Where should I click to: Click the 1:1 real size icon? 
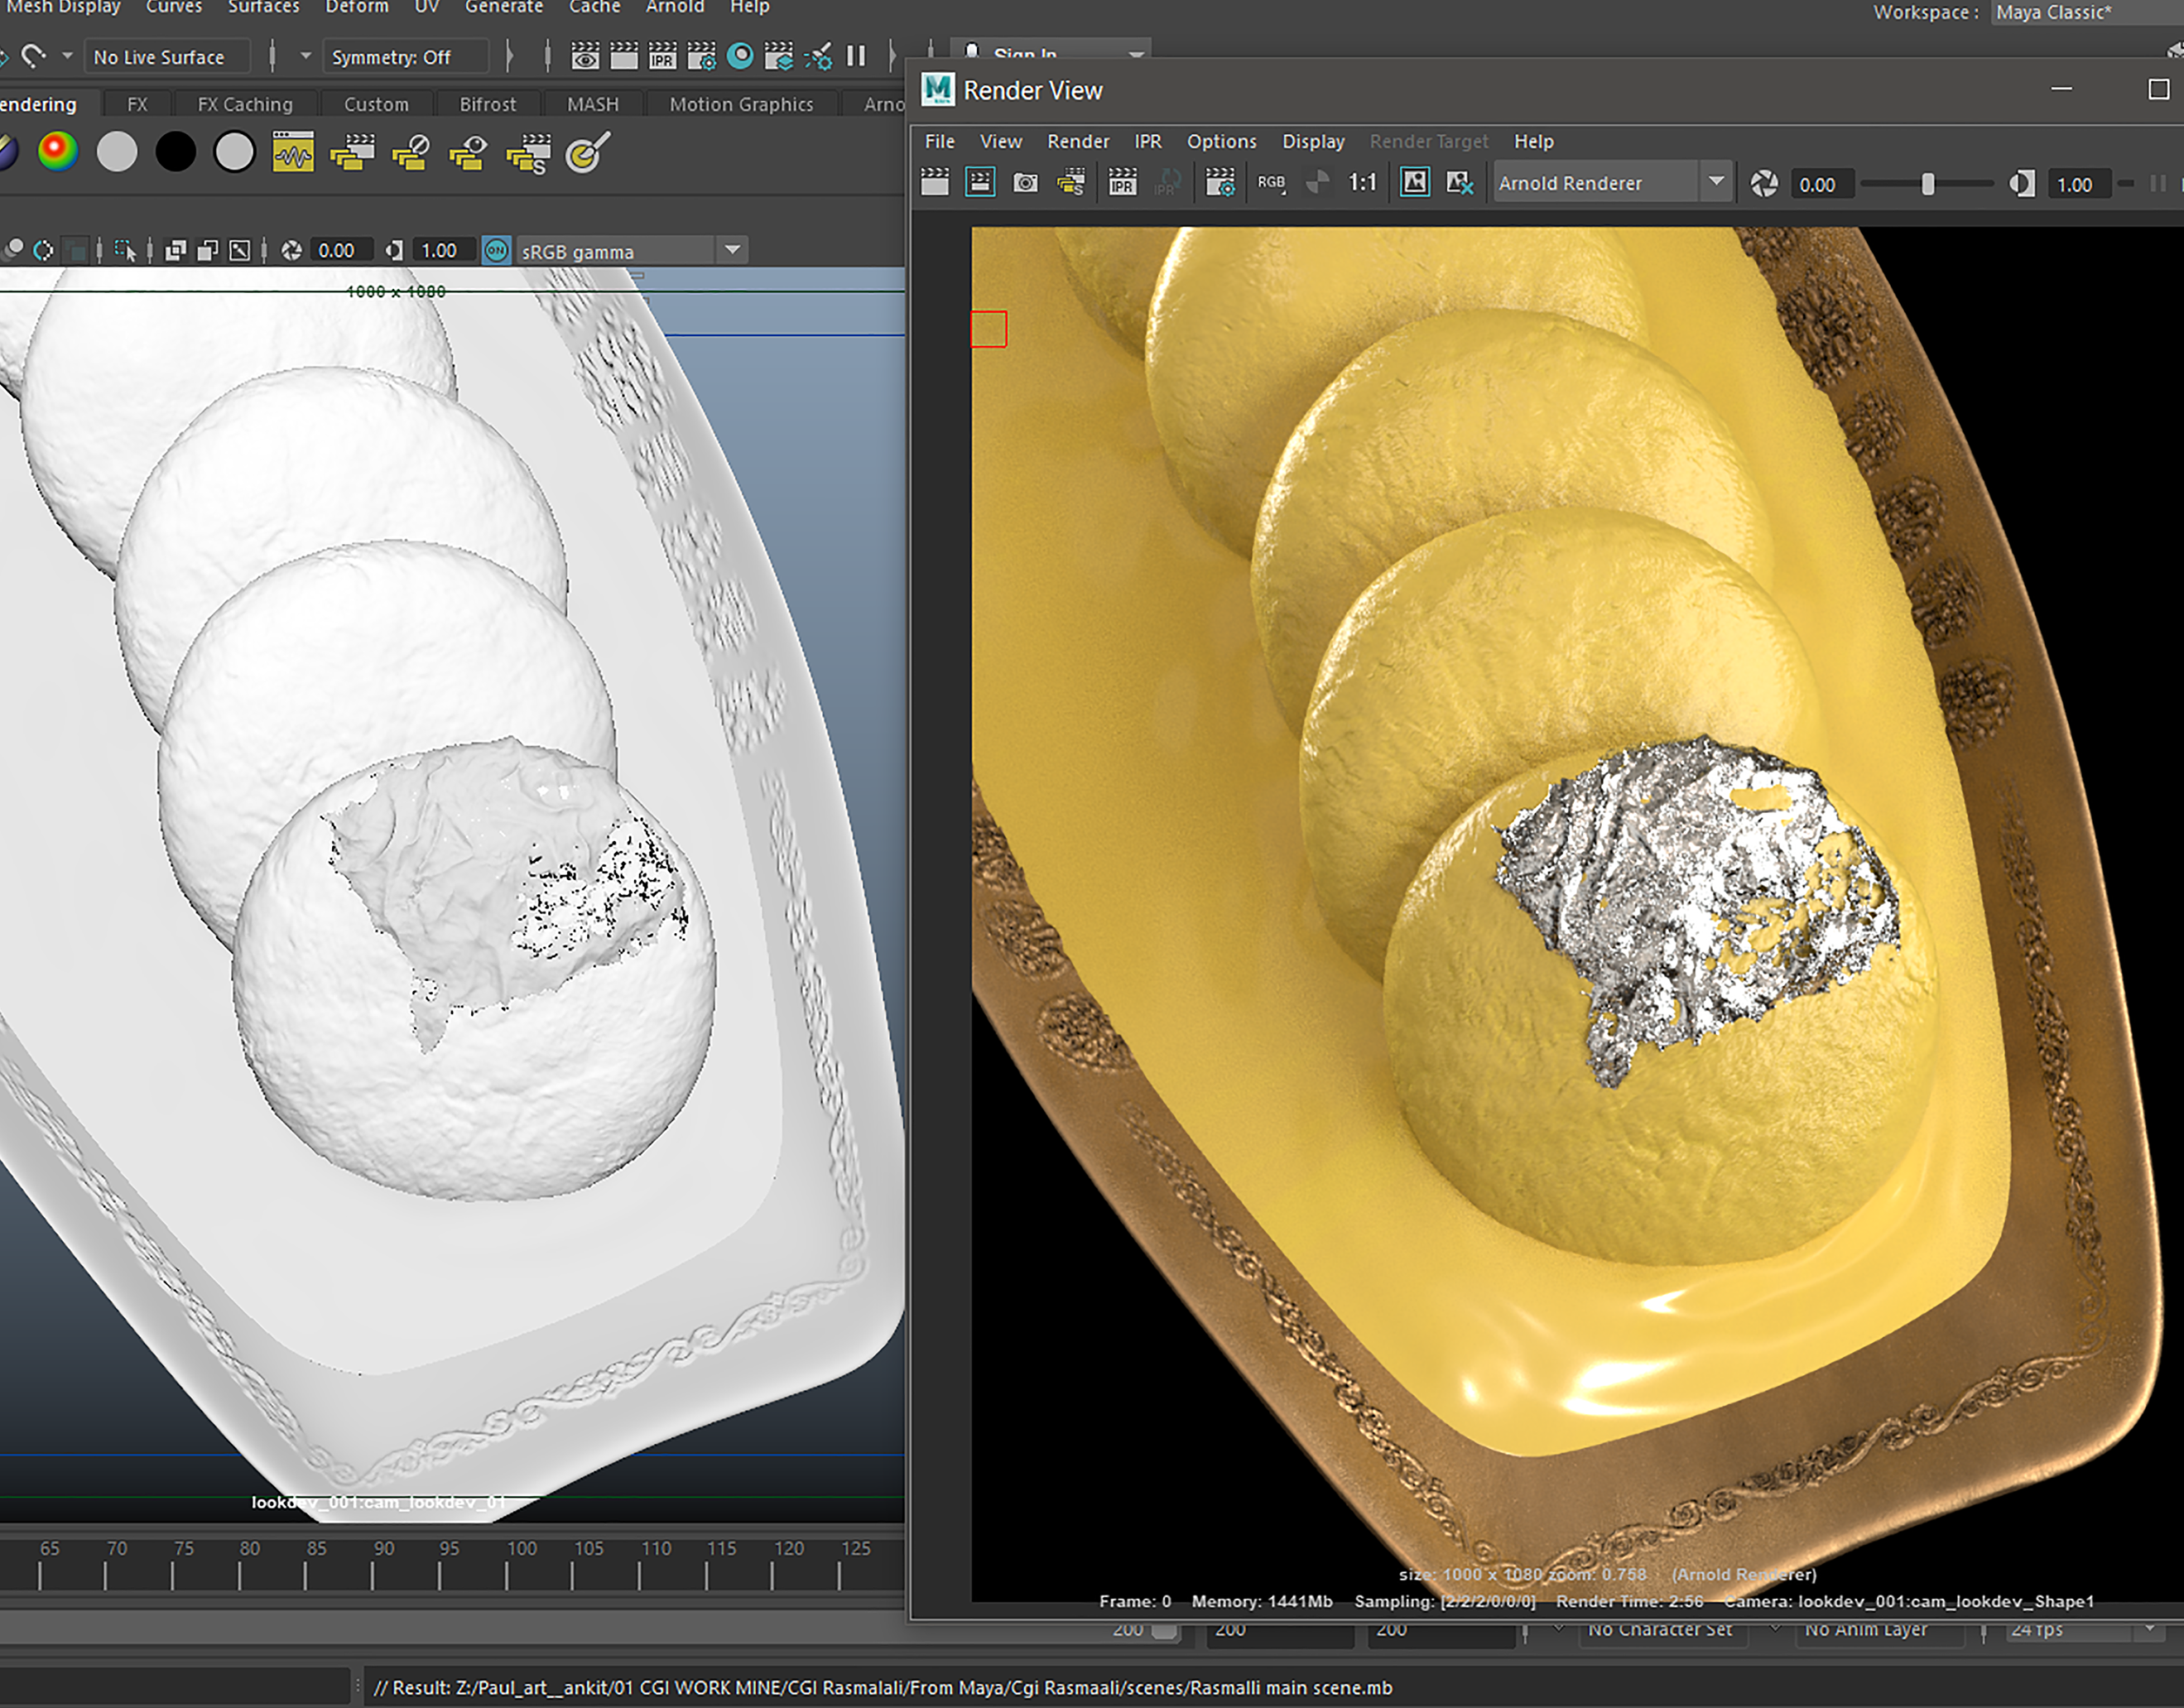click(x=1362, y=183)
